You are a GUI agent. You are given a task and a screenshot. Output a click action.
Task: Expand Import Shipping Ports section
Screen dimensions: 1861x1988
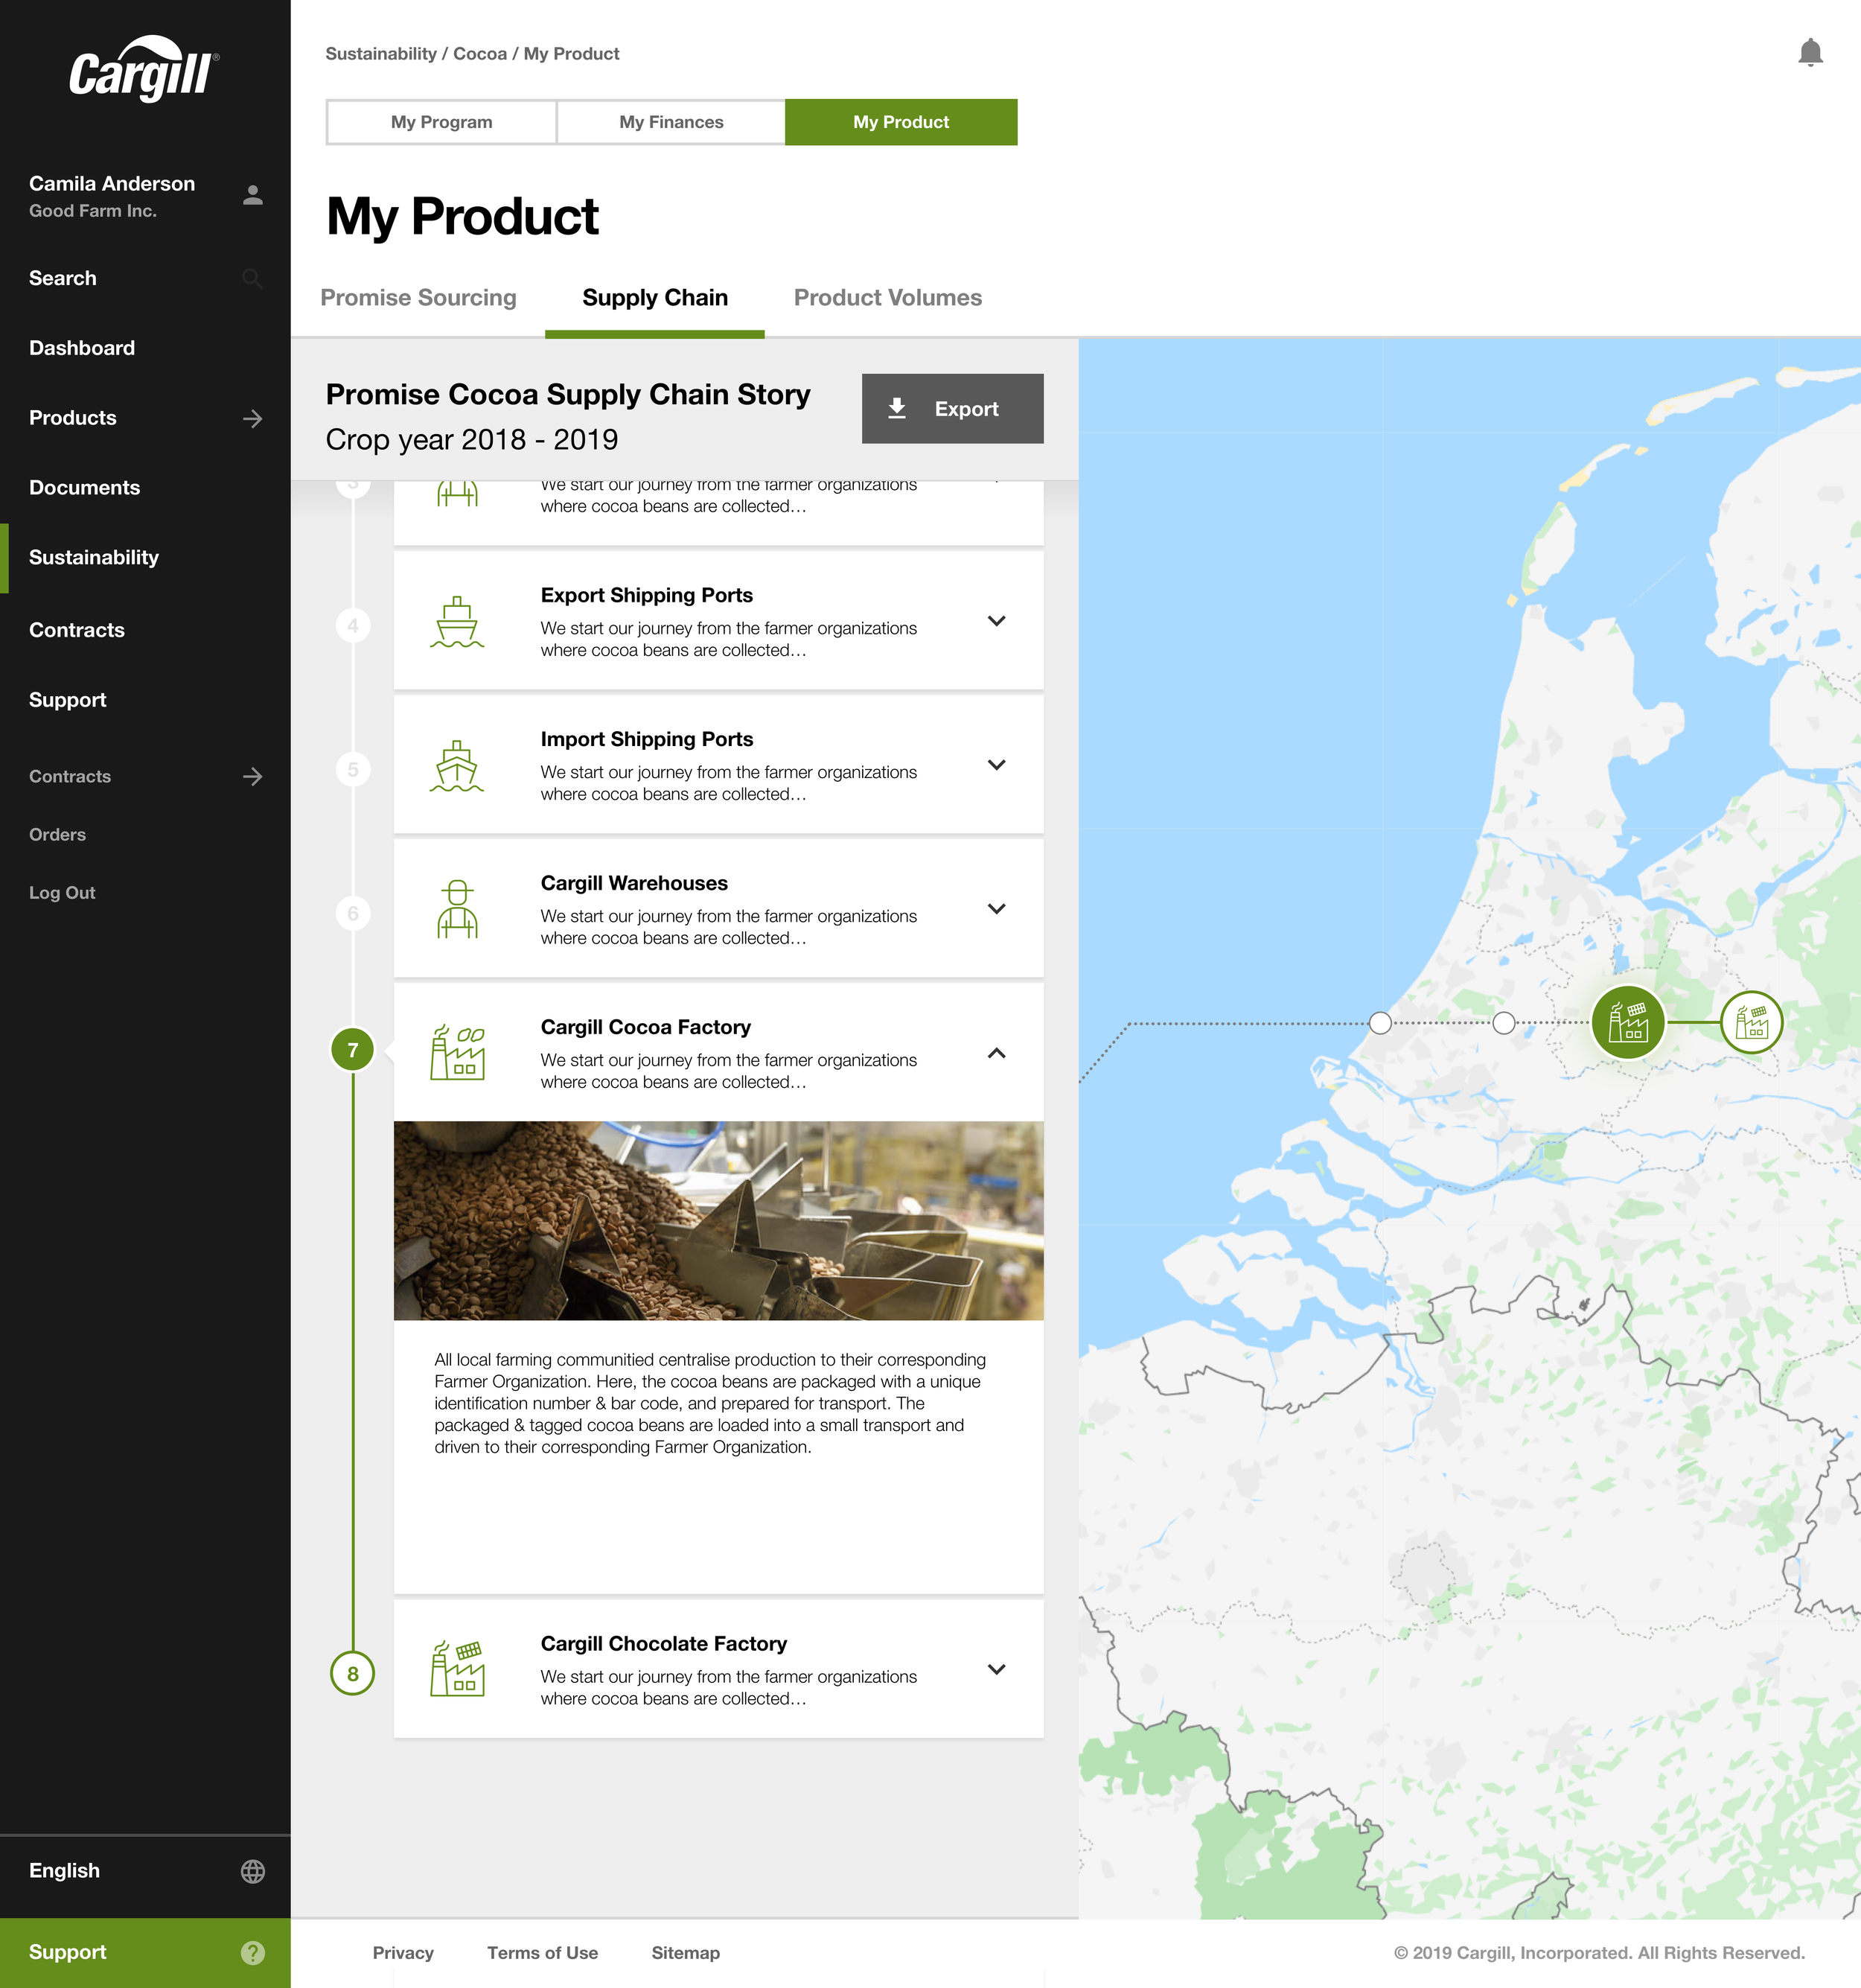pos(996,765)
